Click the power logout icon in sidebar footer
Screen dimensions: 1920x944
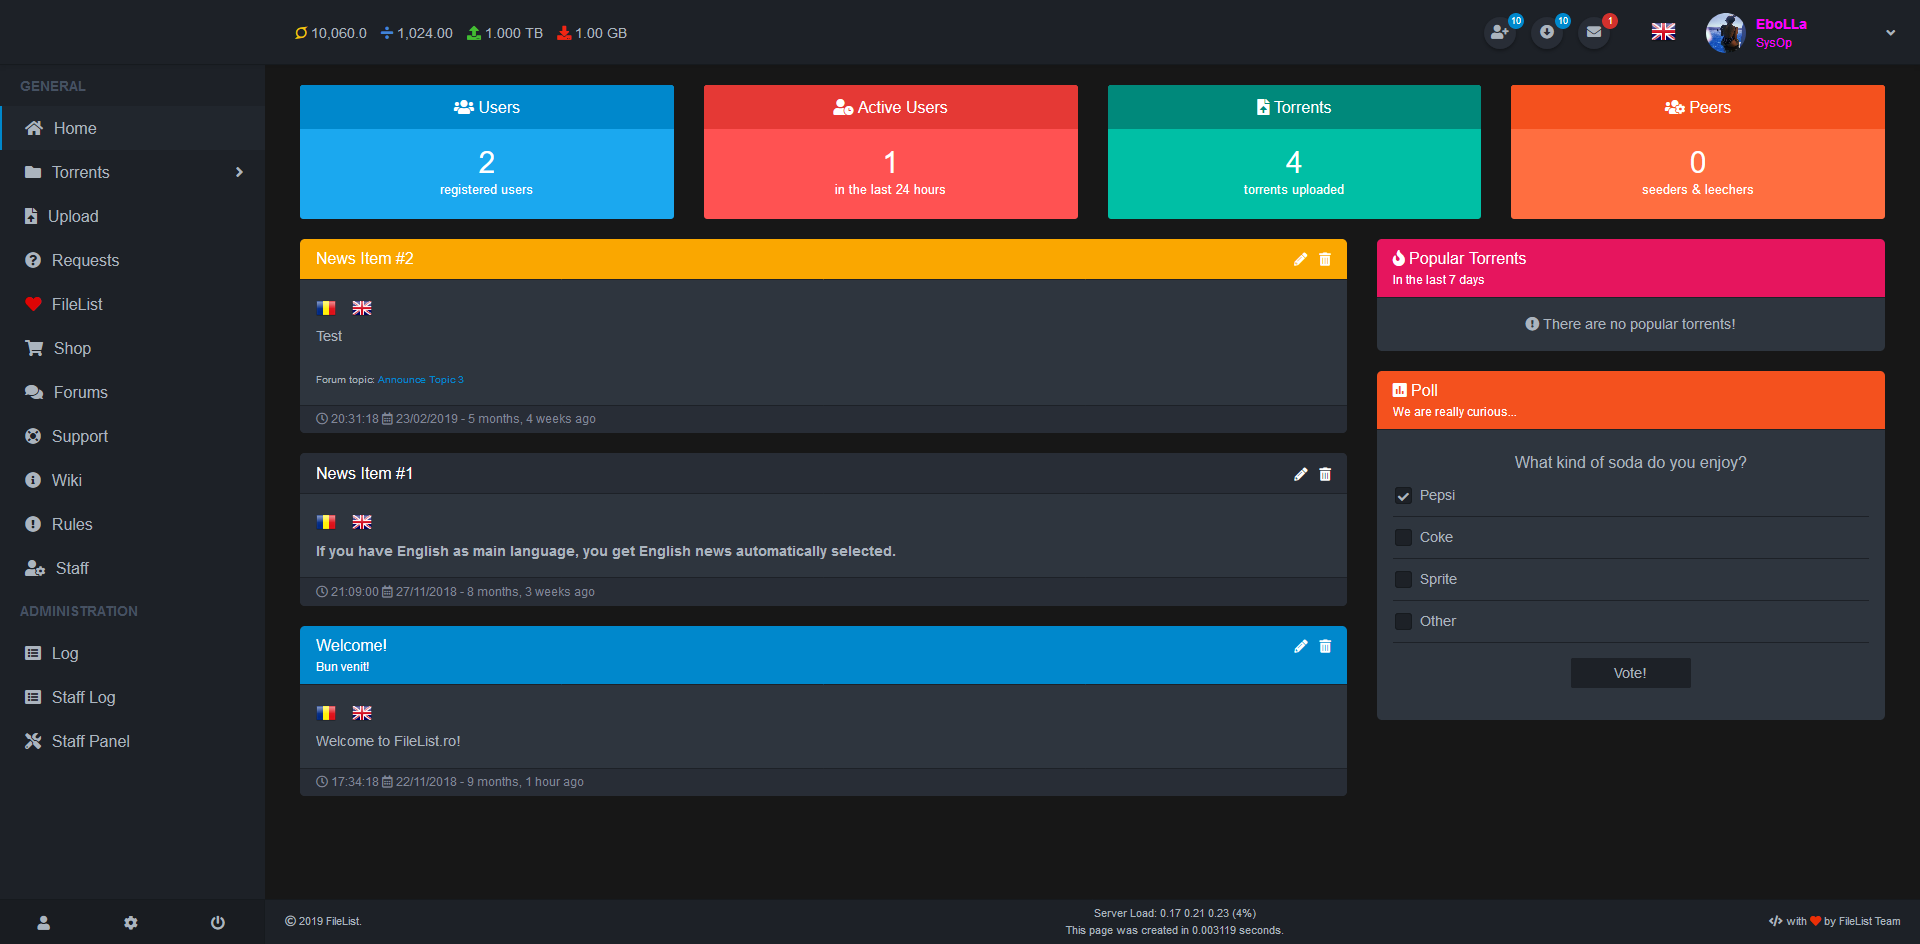[x=217, y=922]
